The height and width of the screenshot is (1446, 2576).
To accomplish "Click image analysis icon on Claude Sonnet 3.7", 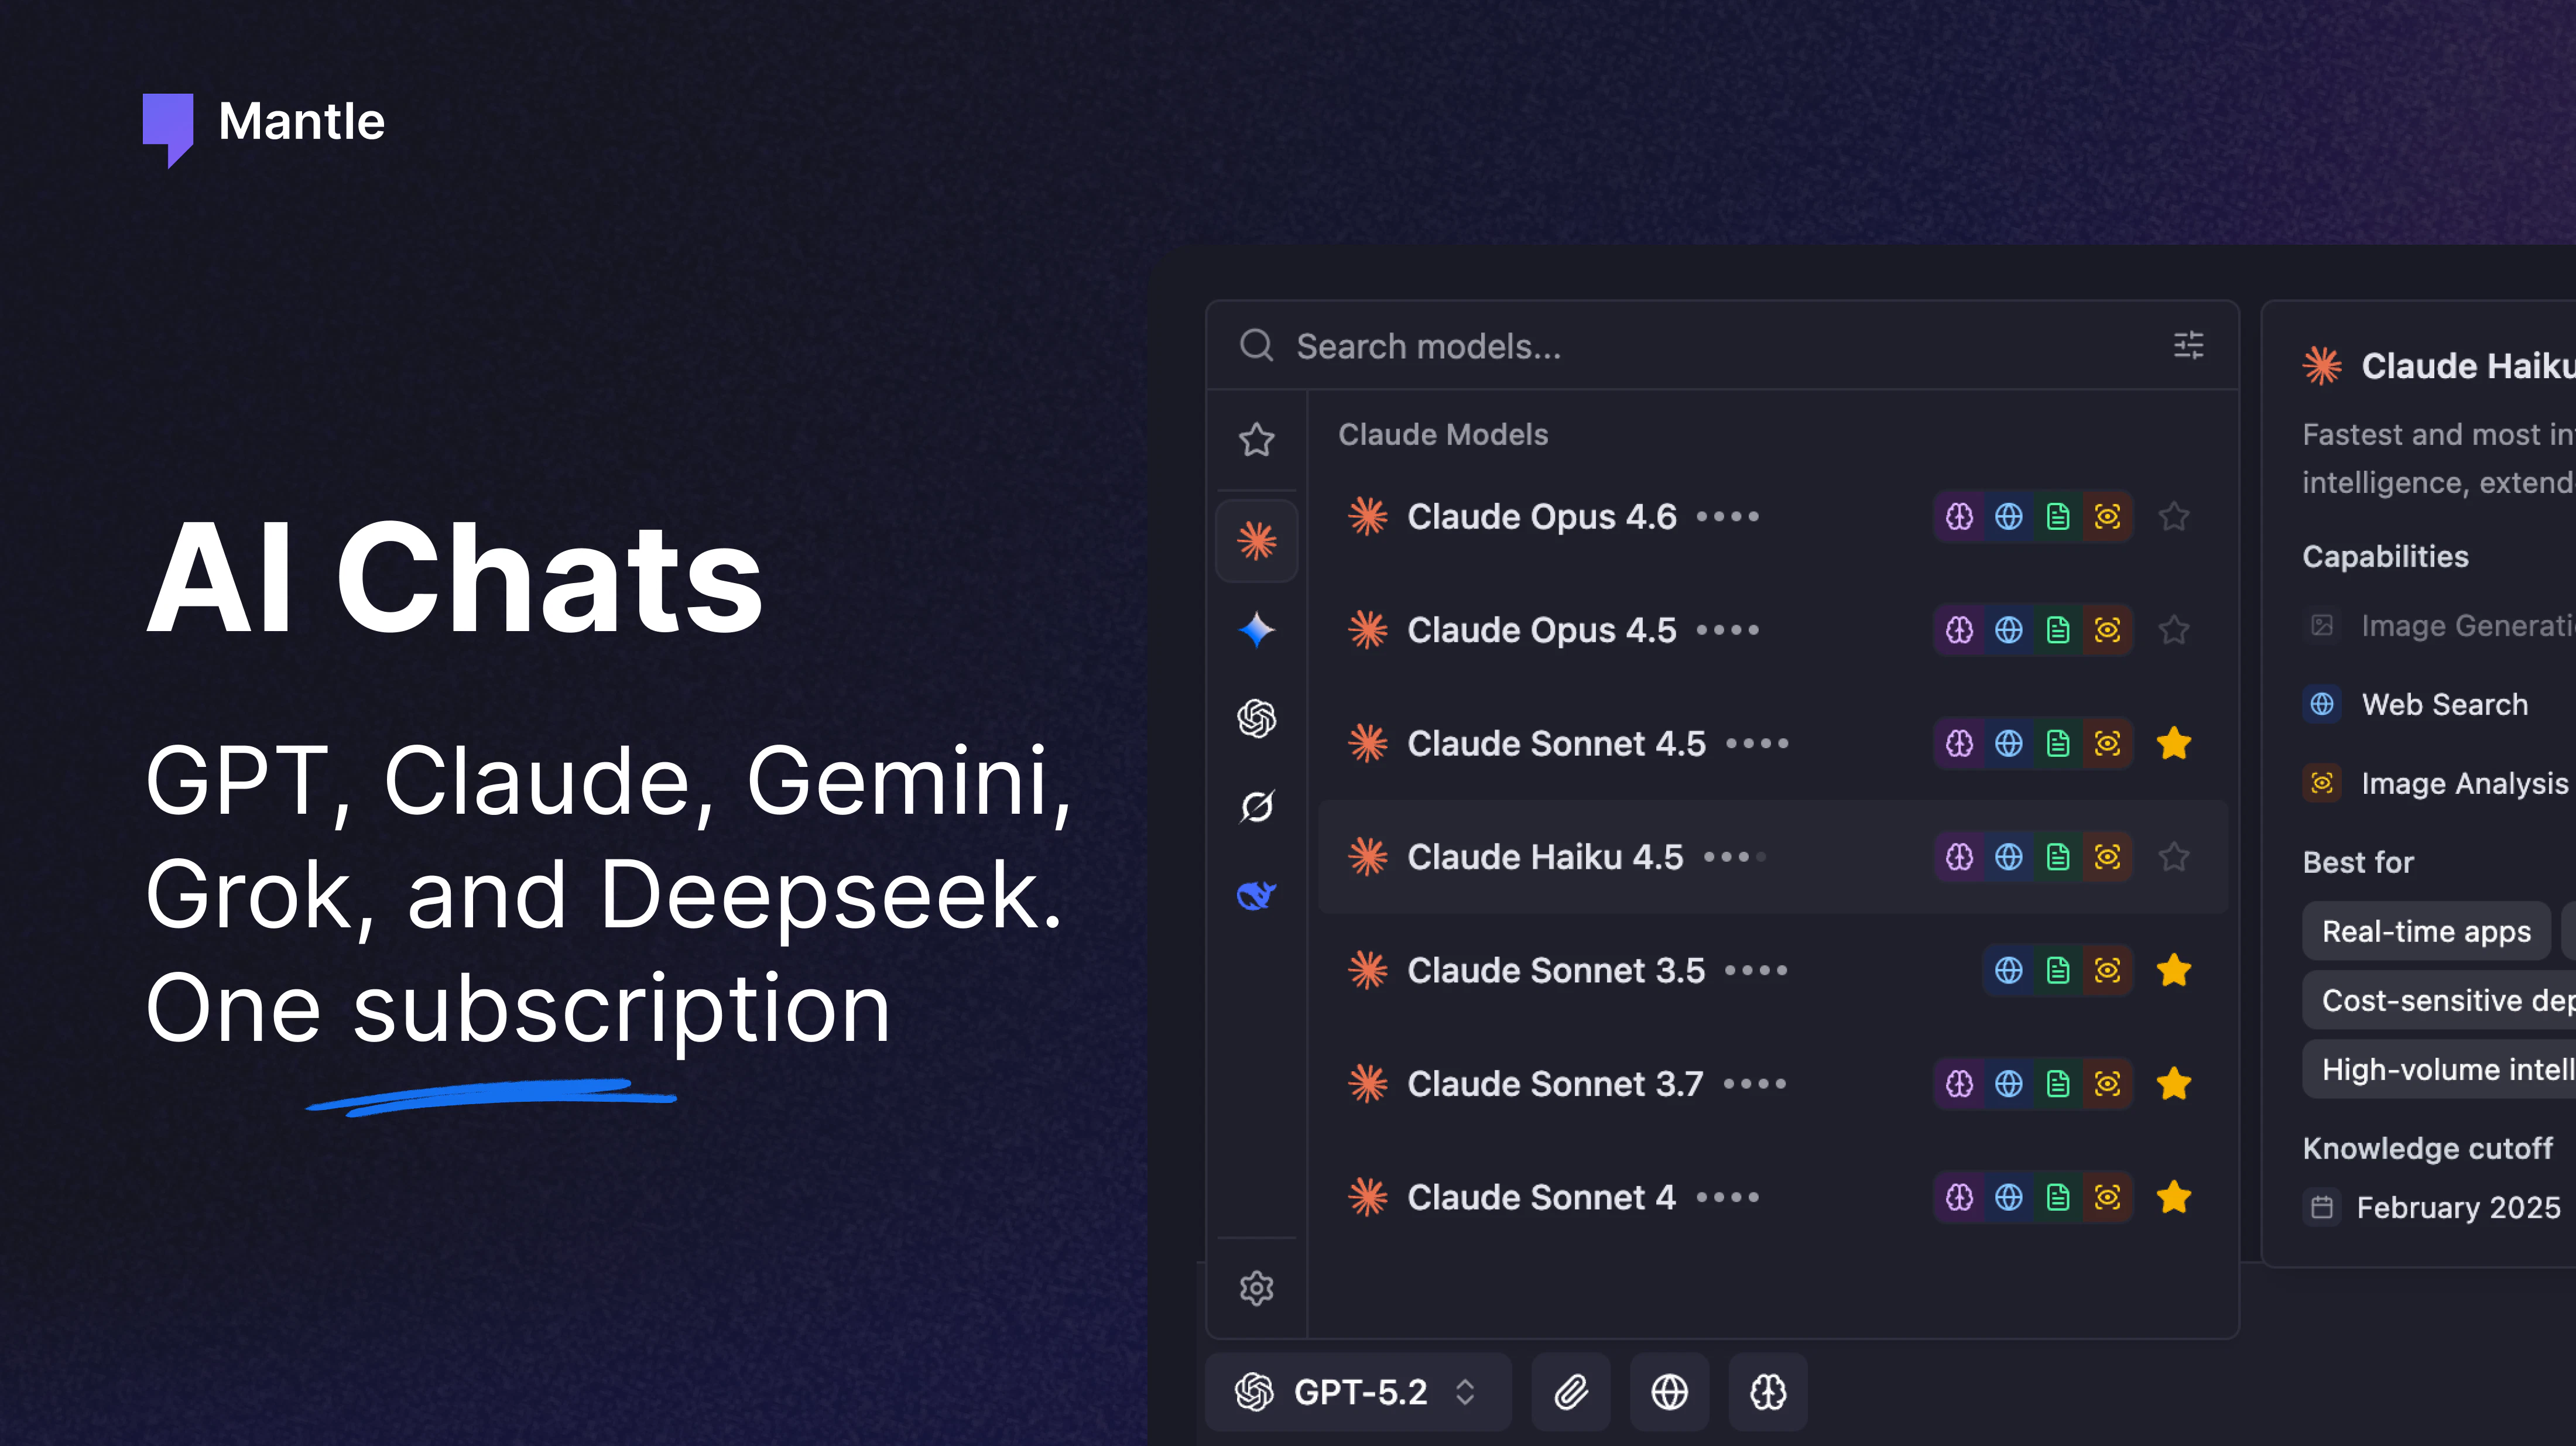I will pos(2107,1084).
